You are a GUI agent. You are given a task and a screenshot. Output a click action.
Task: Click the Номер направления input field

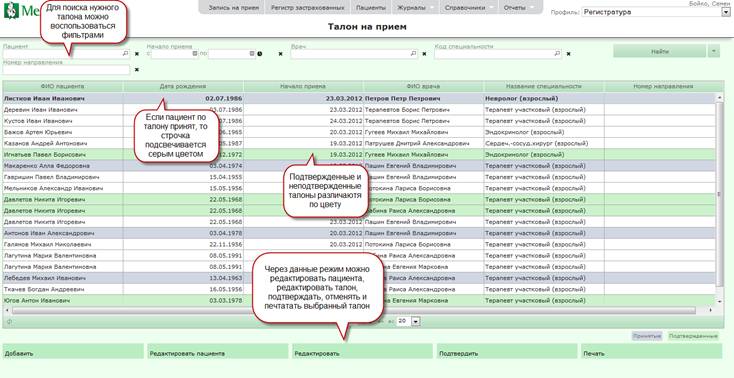tap(66, 70)
